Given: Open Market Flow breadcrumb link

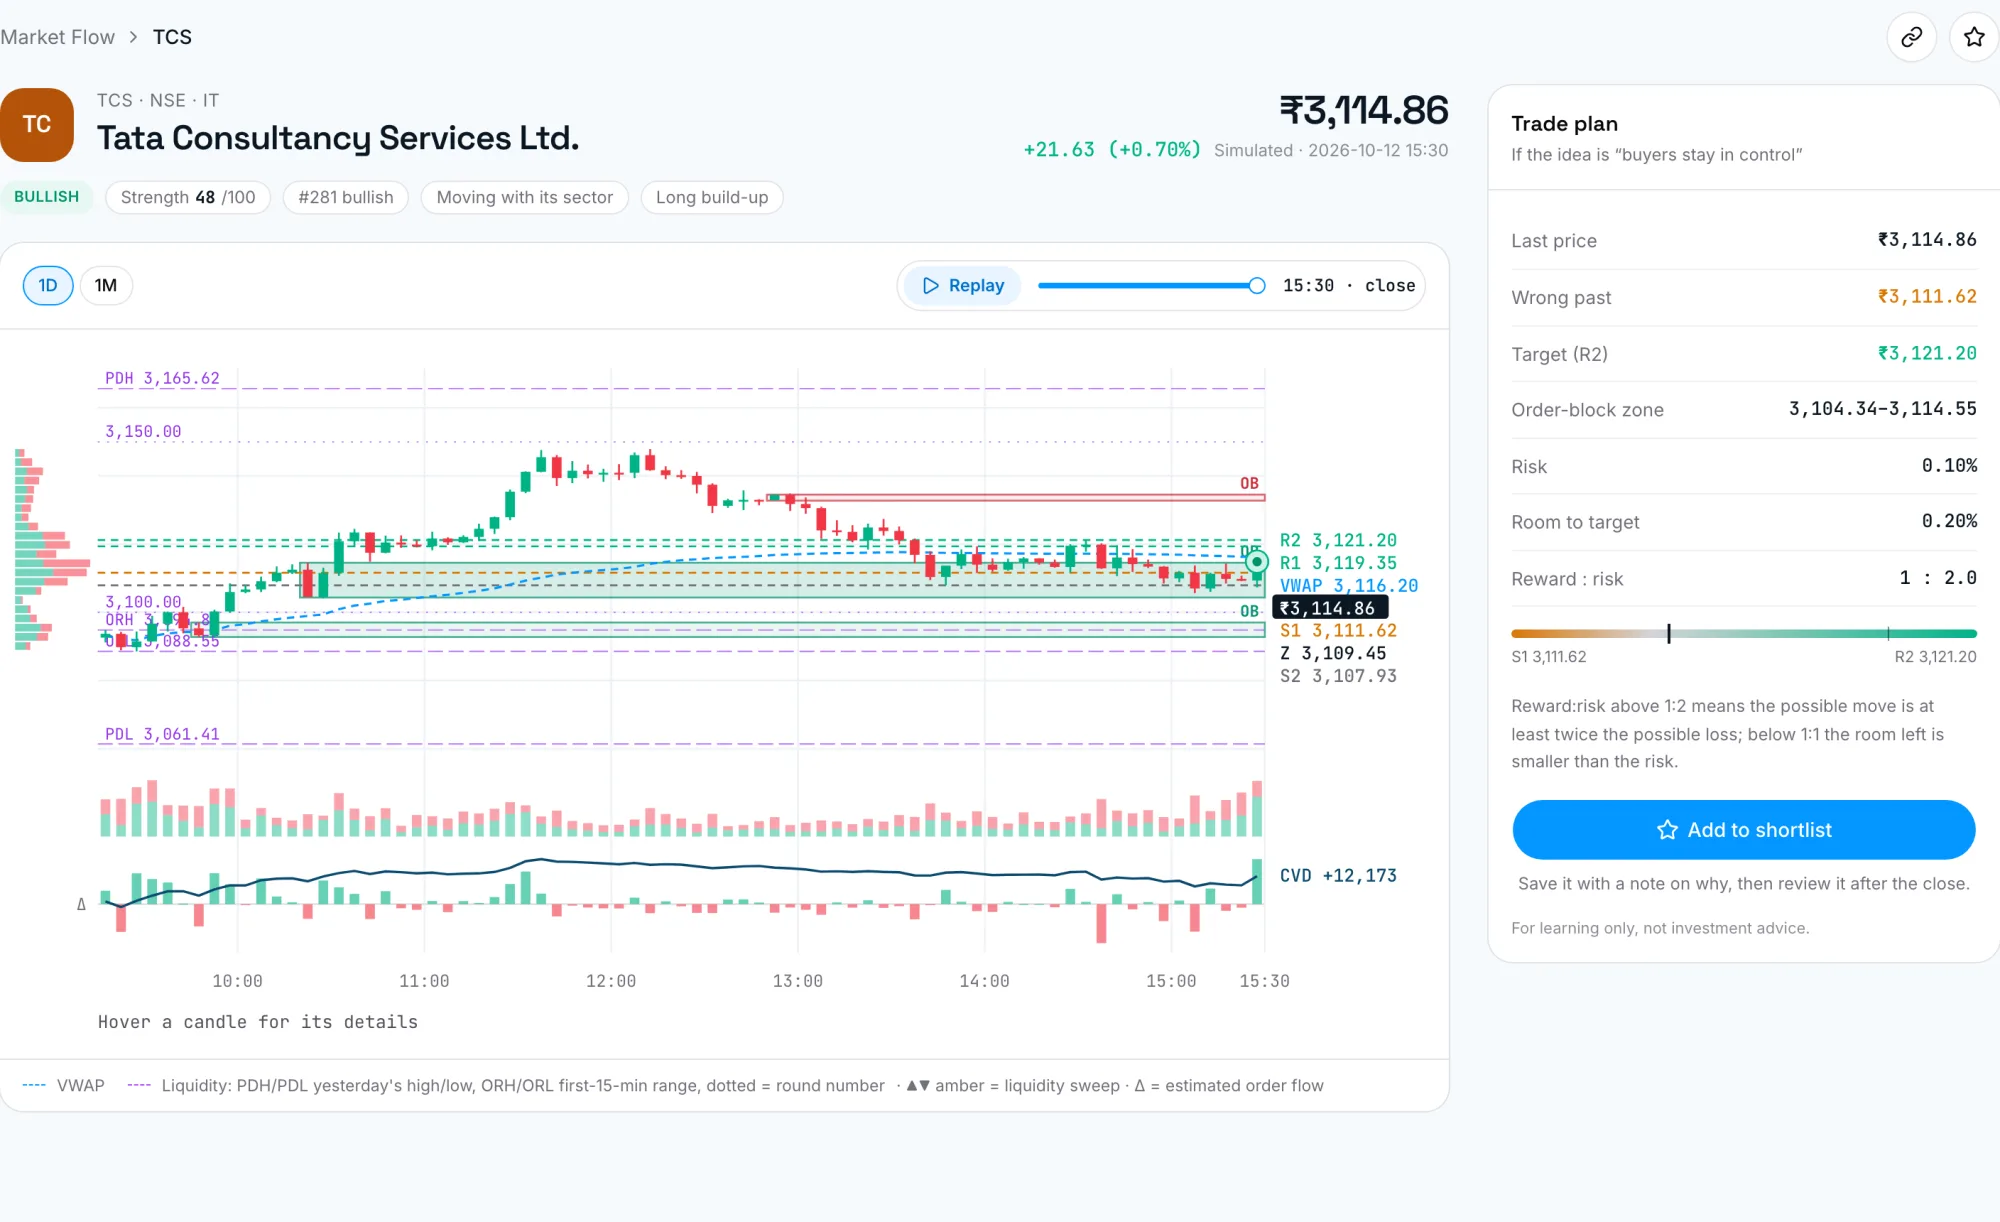Looking at the screenshot, I should coord(57,37).
